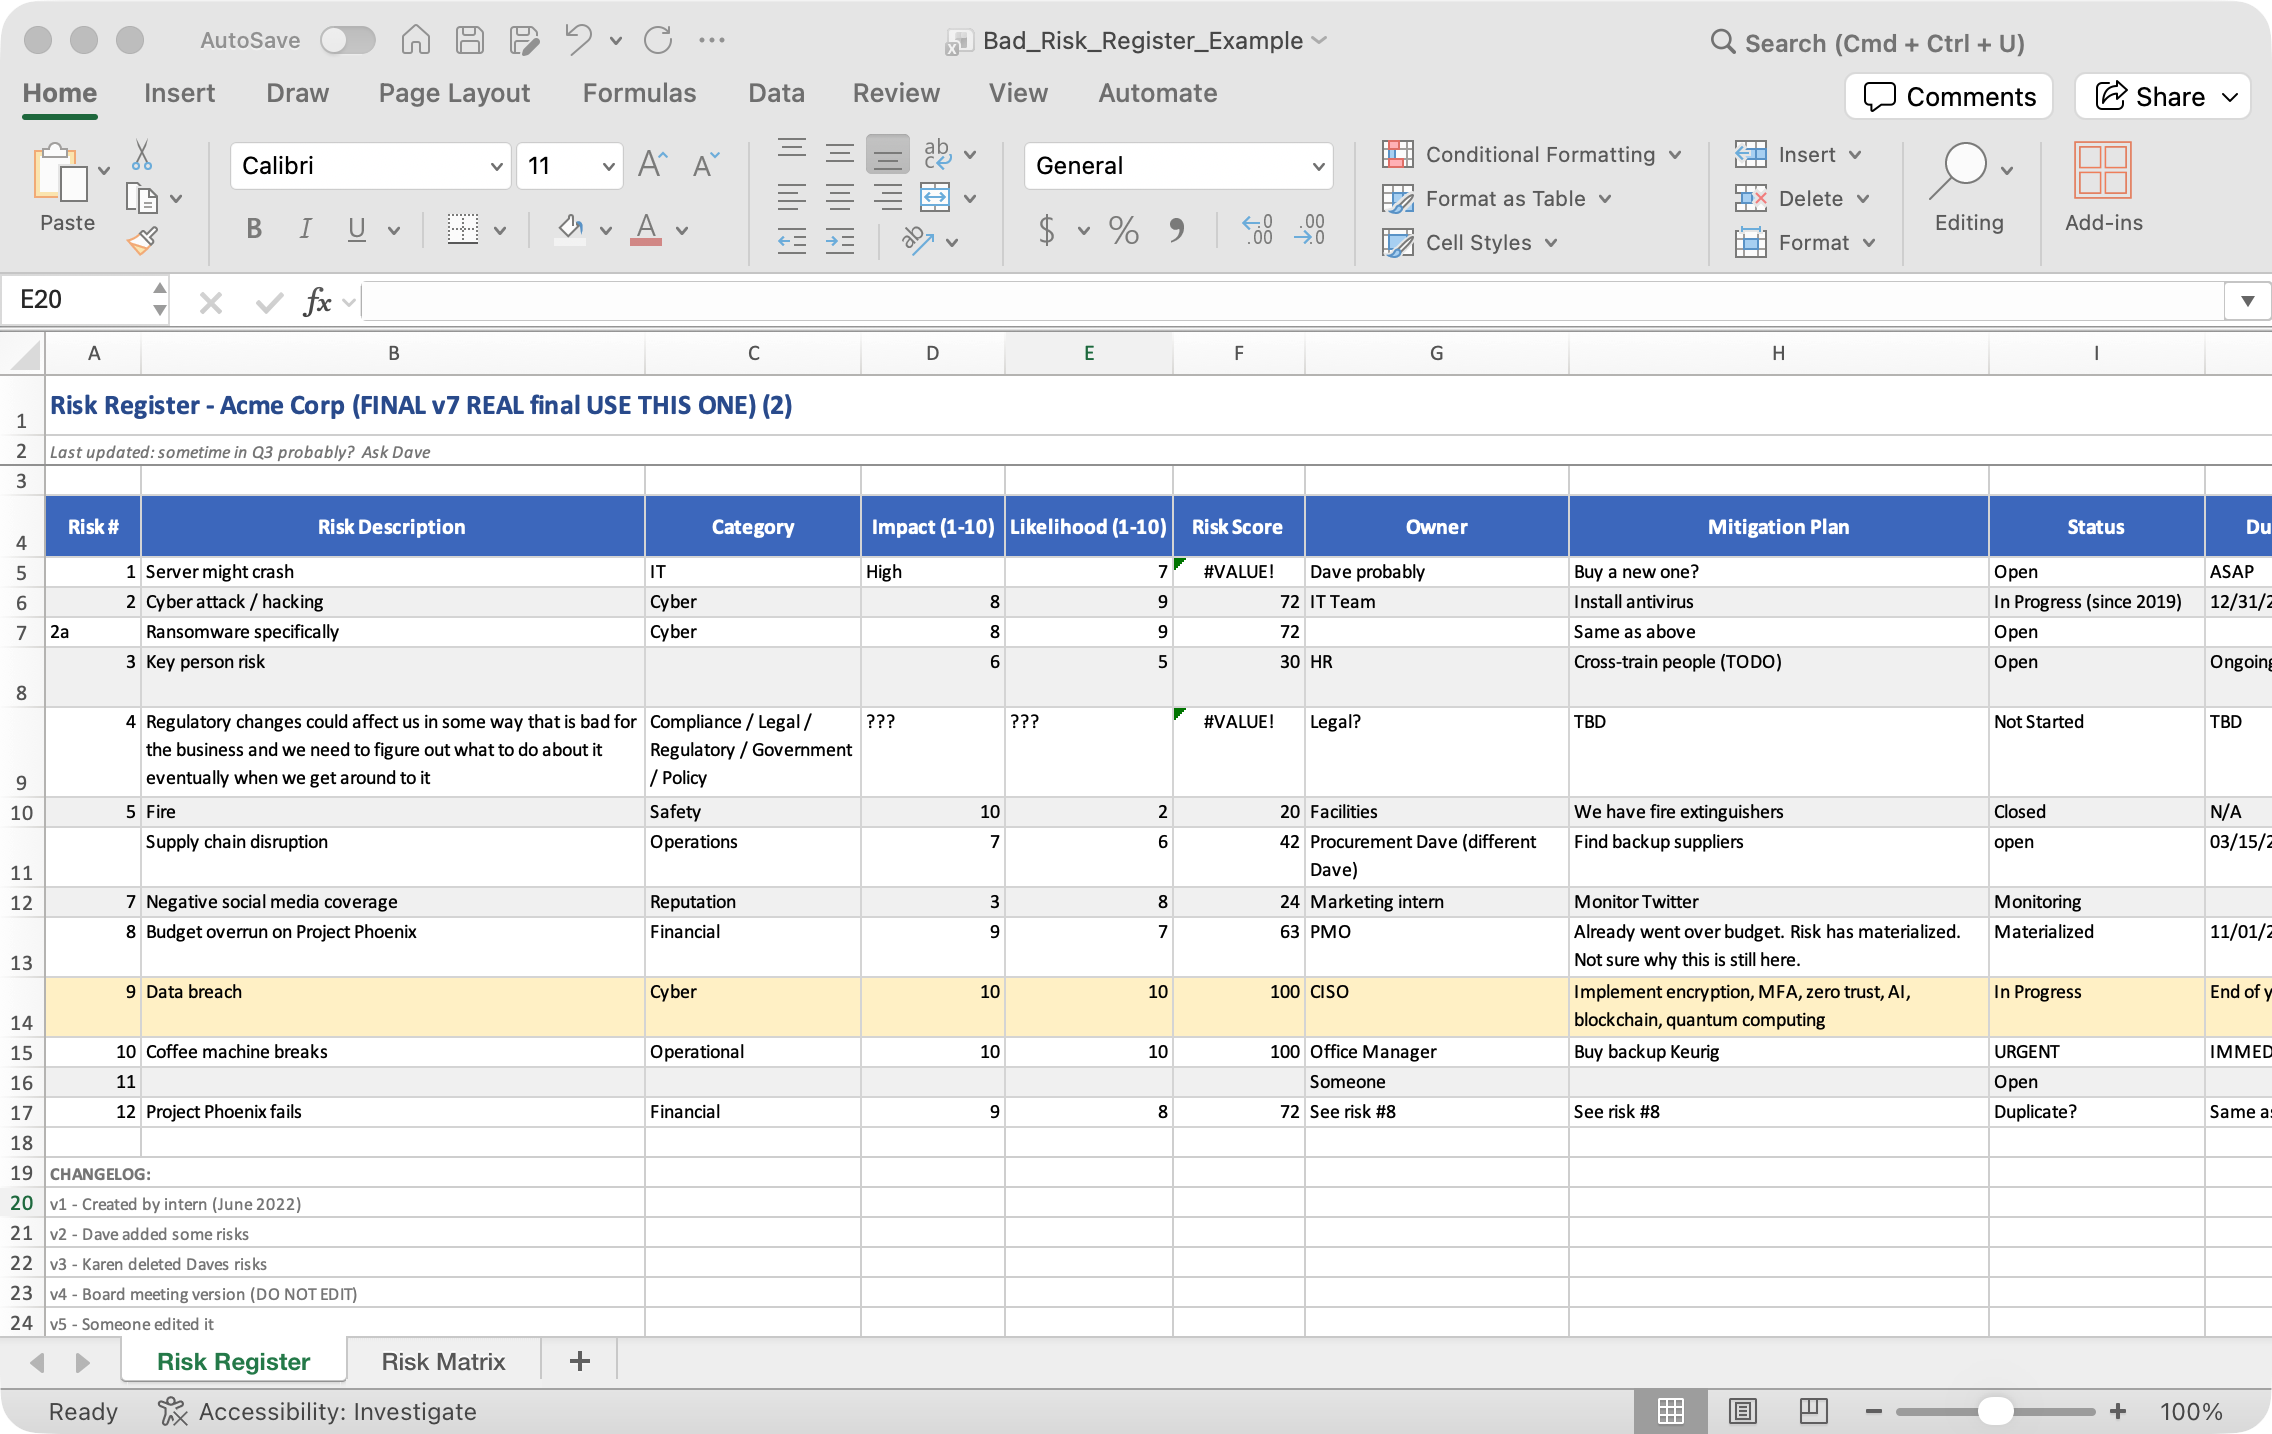Toggle Align Left button

coord(792,197)
